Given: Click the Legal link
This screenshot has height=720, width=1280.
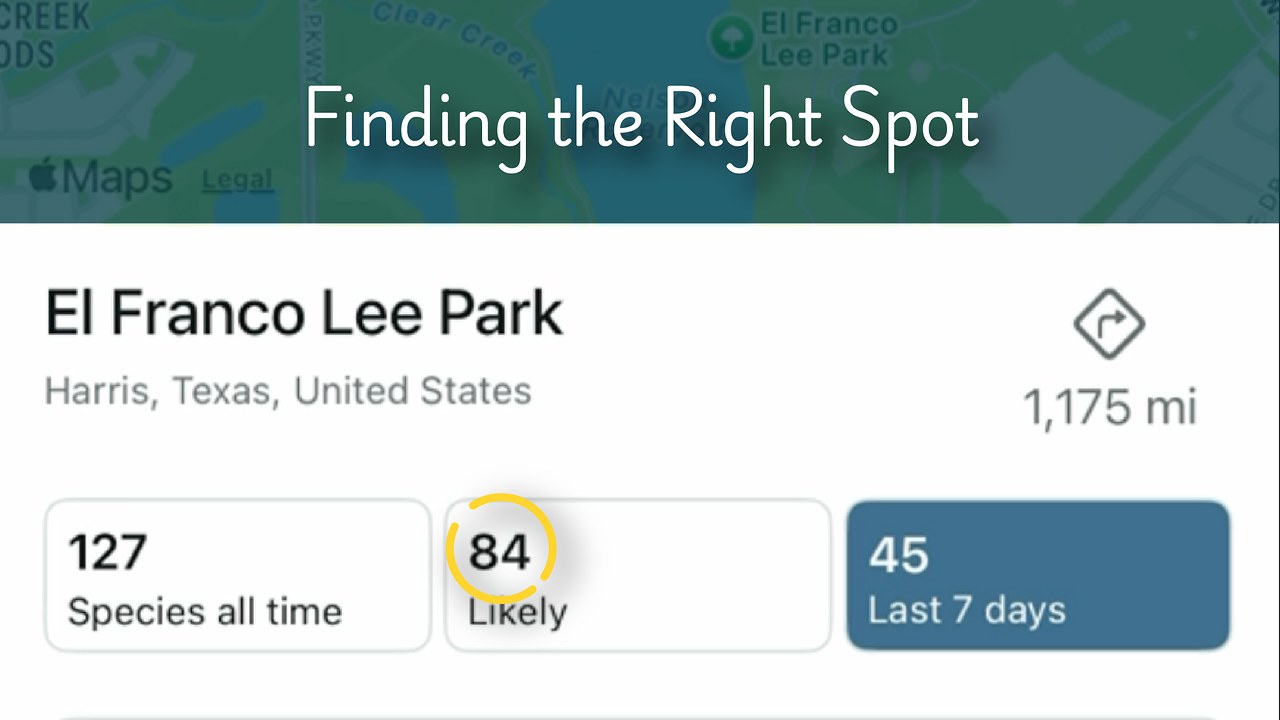Looking at the screenshot, I should click(x=237, y=180).
